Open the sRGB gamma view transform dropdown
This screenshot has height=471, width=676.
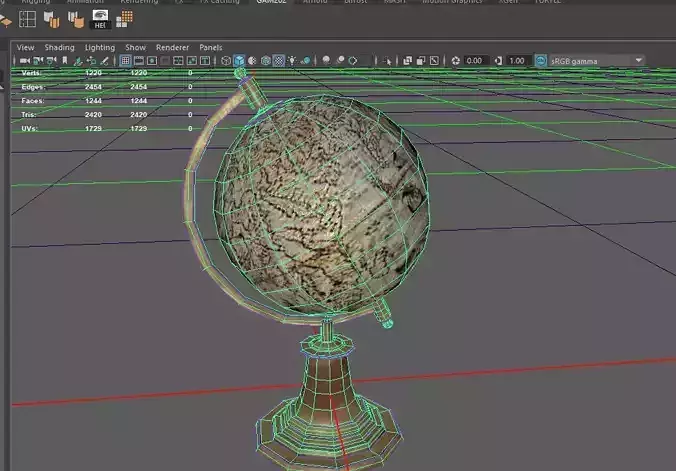(597, 61)
